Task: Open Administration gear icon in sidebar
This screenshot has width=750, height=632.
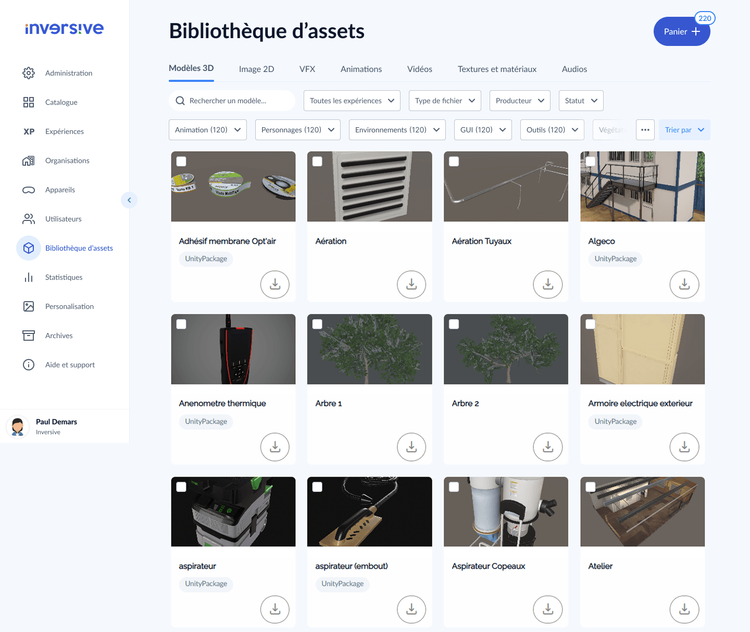Action: (x=29, y=73)
